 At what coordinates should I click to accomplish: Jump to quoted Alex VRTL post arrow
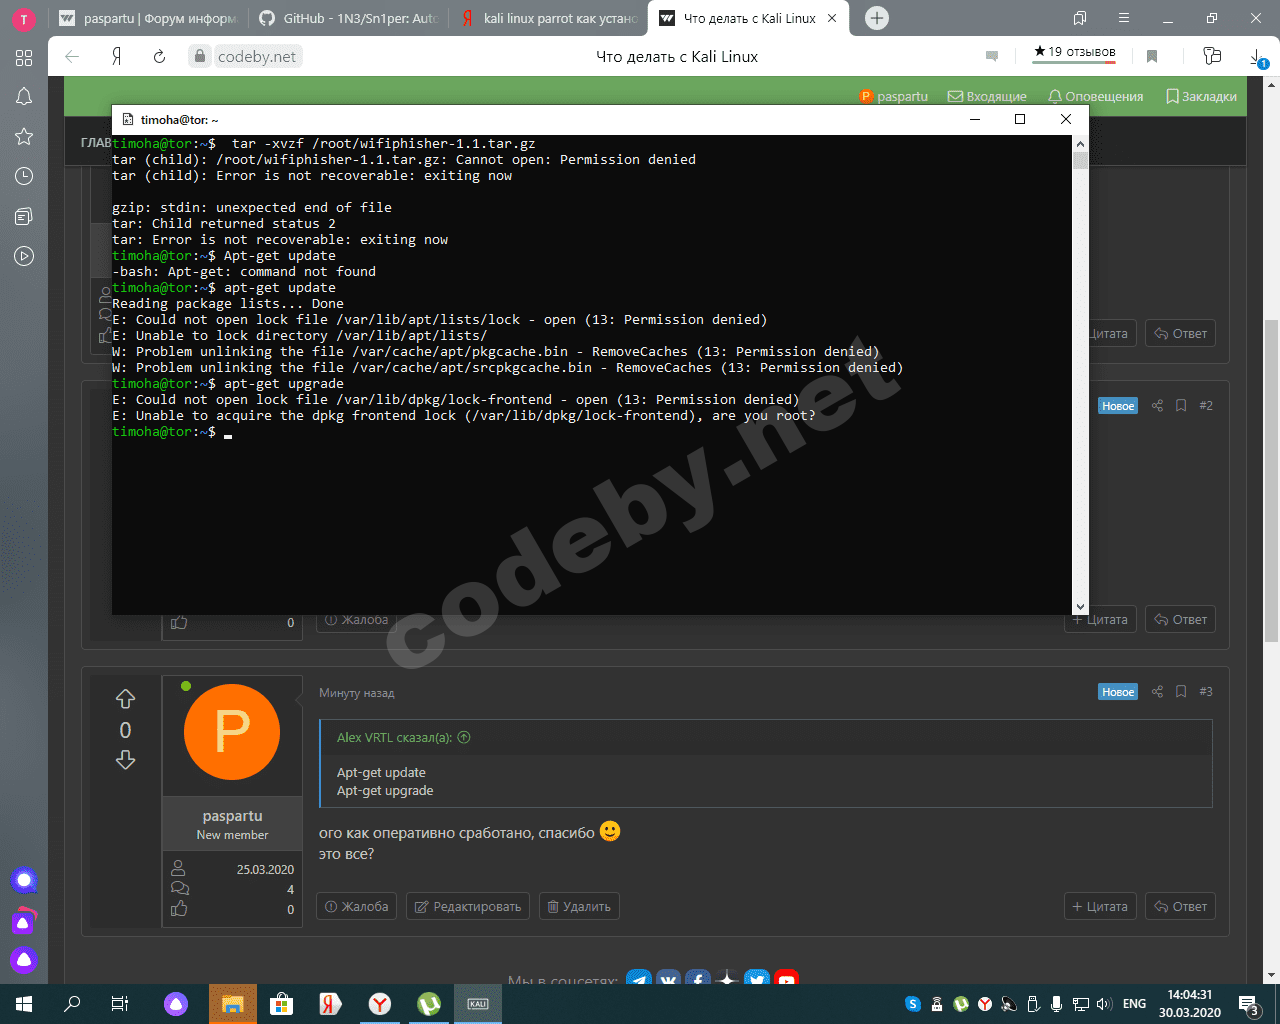pyautogui.click(x=464, y=738)
